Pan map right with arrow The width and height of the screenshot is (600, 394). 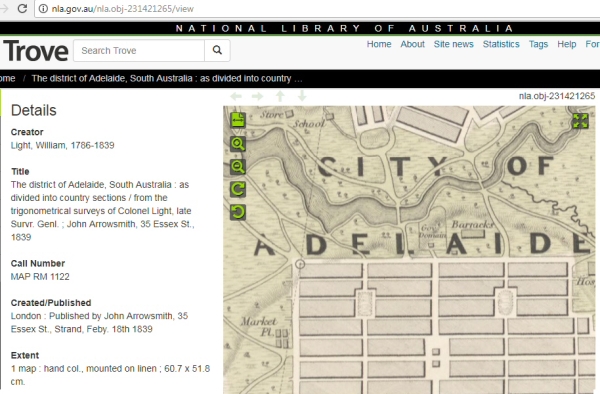click(x=258, y=96)
